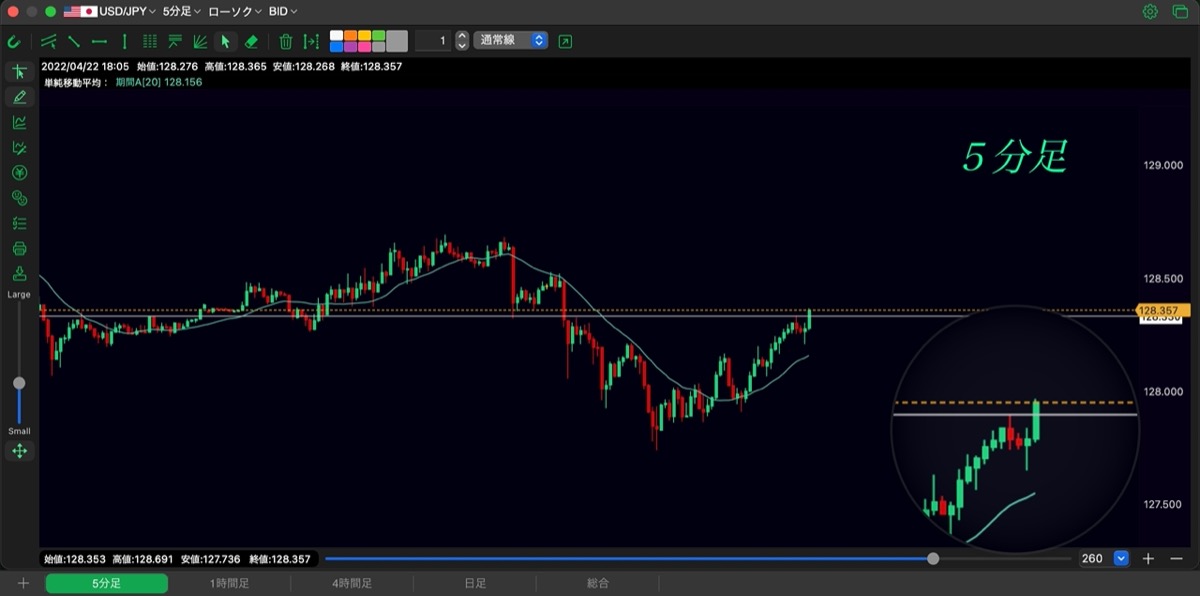Image resolution: width=1200 pixels, height=596 pixels.
Task: Switch to the 日足 tab
Action: (475, 583)
